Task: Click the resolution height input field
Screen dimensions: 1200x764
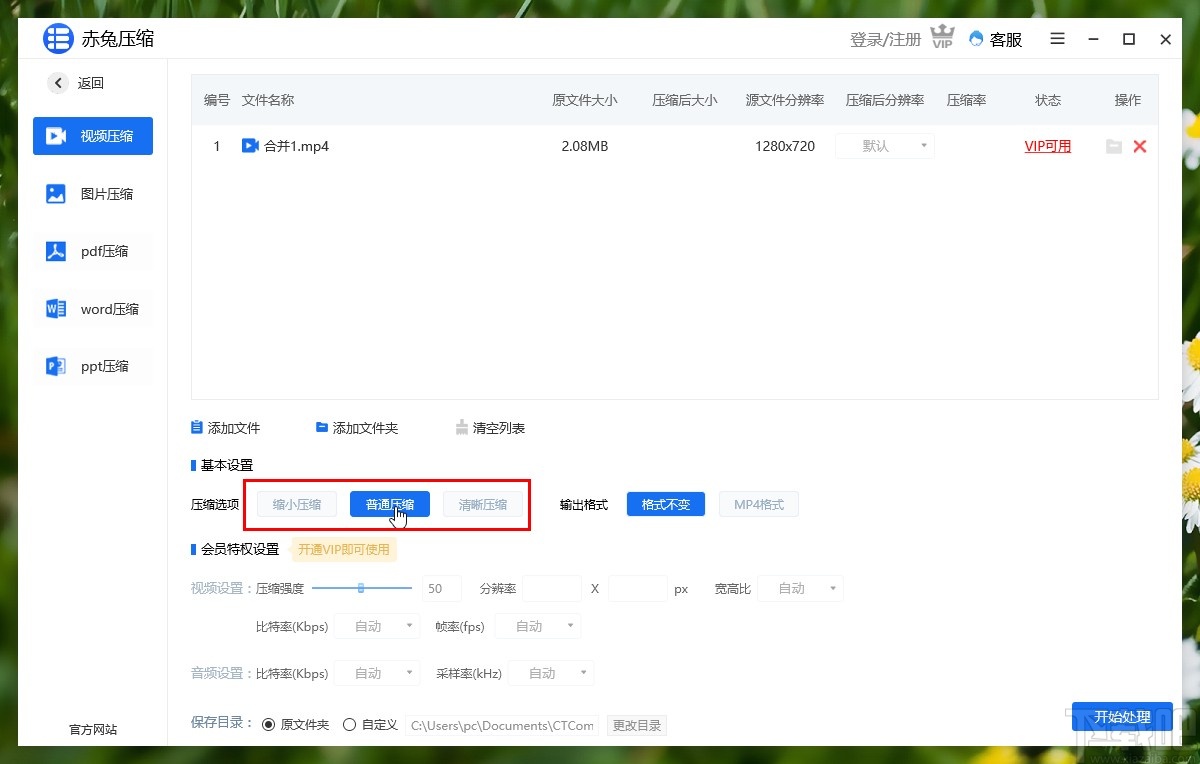Action: click(x=638, y=588)
